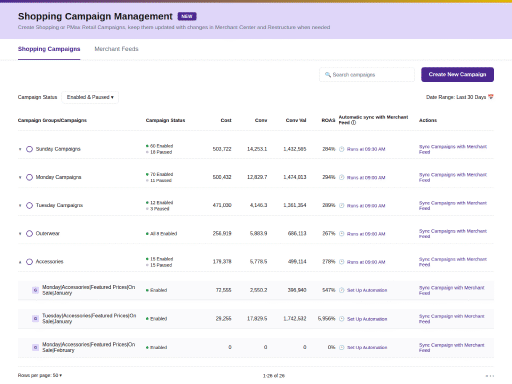Screen dimensions: 512x384
Task: Expand the Sunday Campaigns group
Action: coord(20,149)
